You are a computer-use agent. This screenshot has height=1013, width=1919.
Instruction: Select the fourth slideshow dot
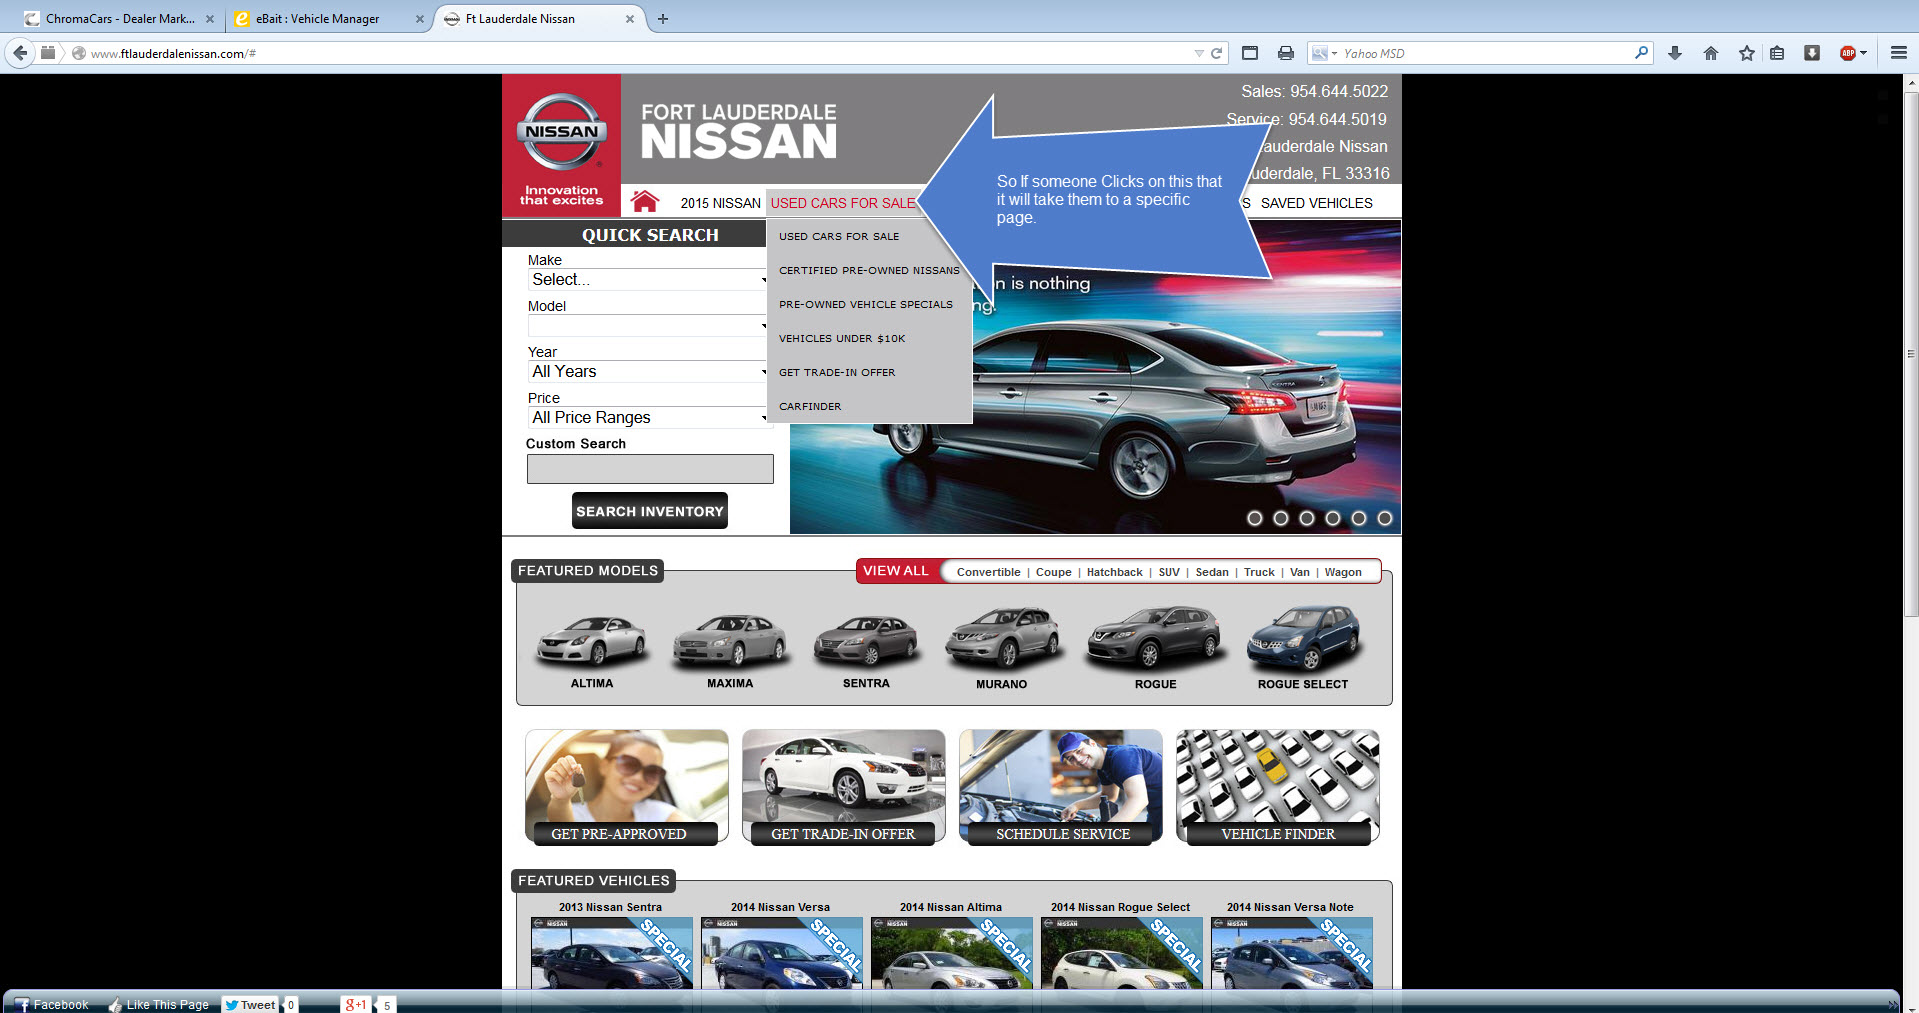[1333, 518]
